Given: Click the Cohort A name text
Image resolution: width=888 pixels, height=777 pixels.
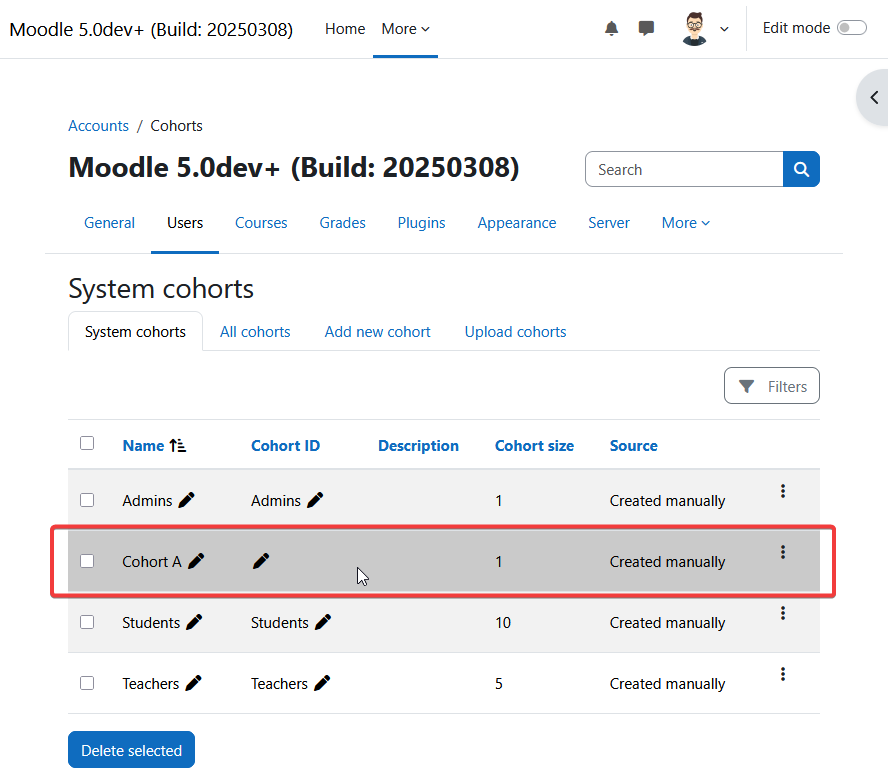Looking at the screenshot, I should [x=152, y=562].
